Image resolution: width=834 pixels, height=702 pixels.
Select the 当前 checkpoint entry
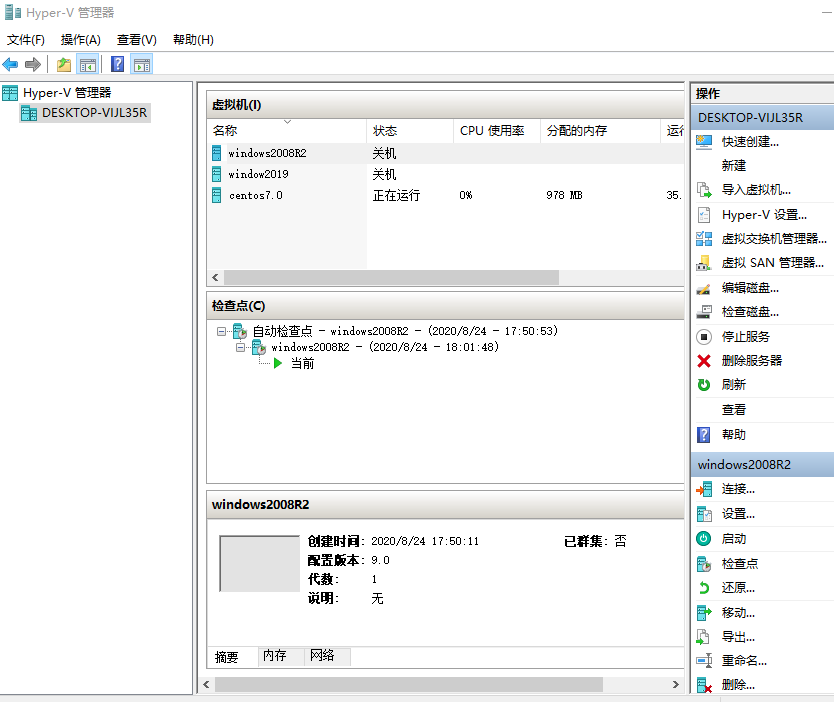tap(302, 364)
